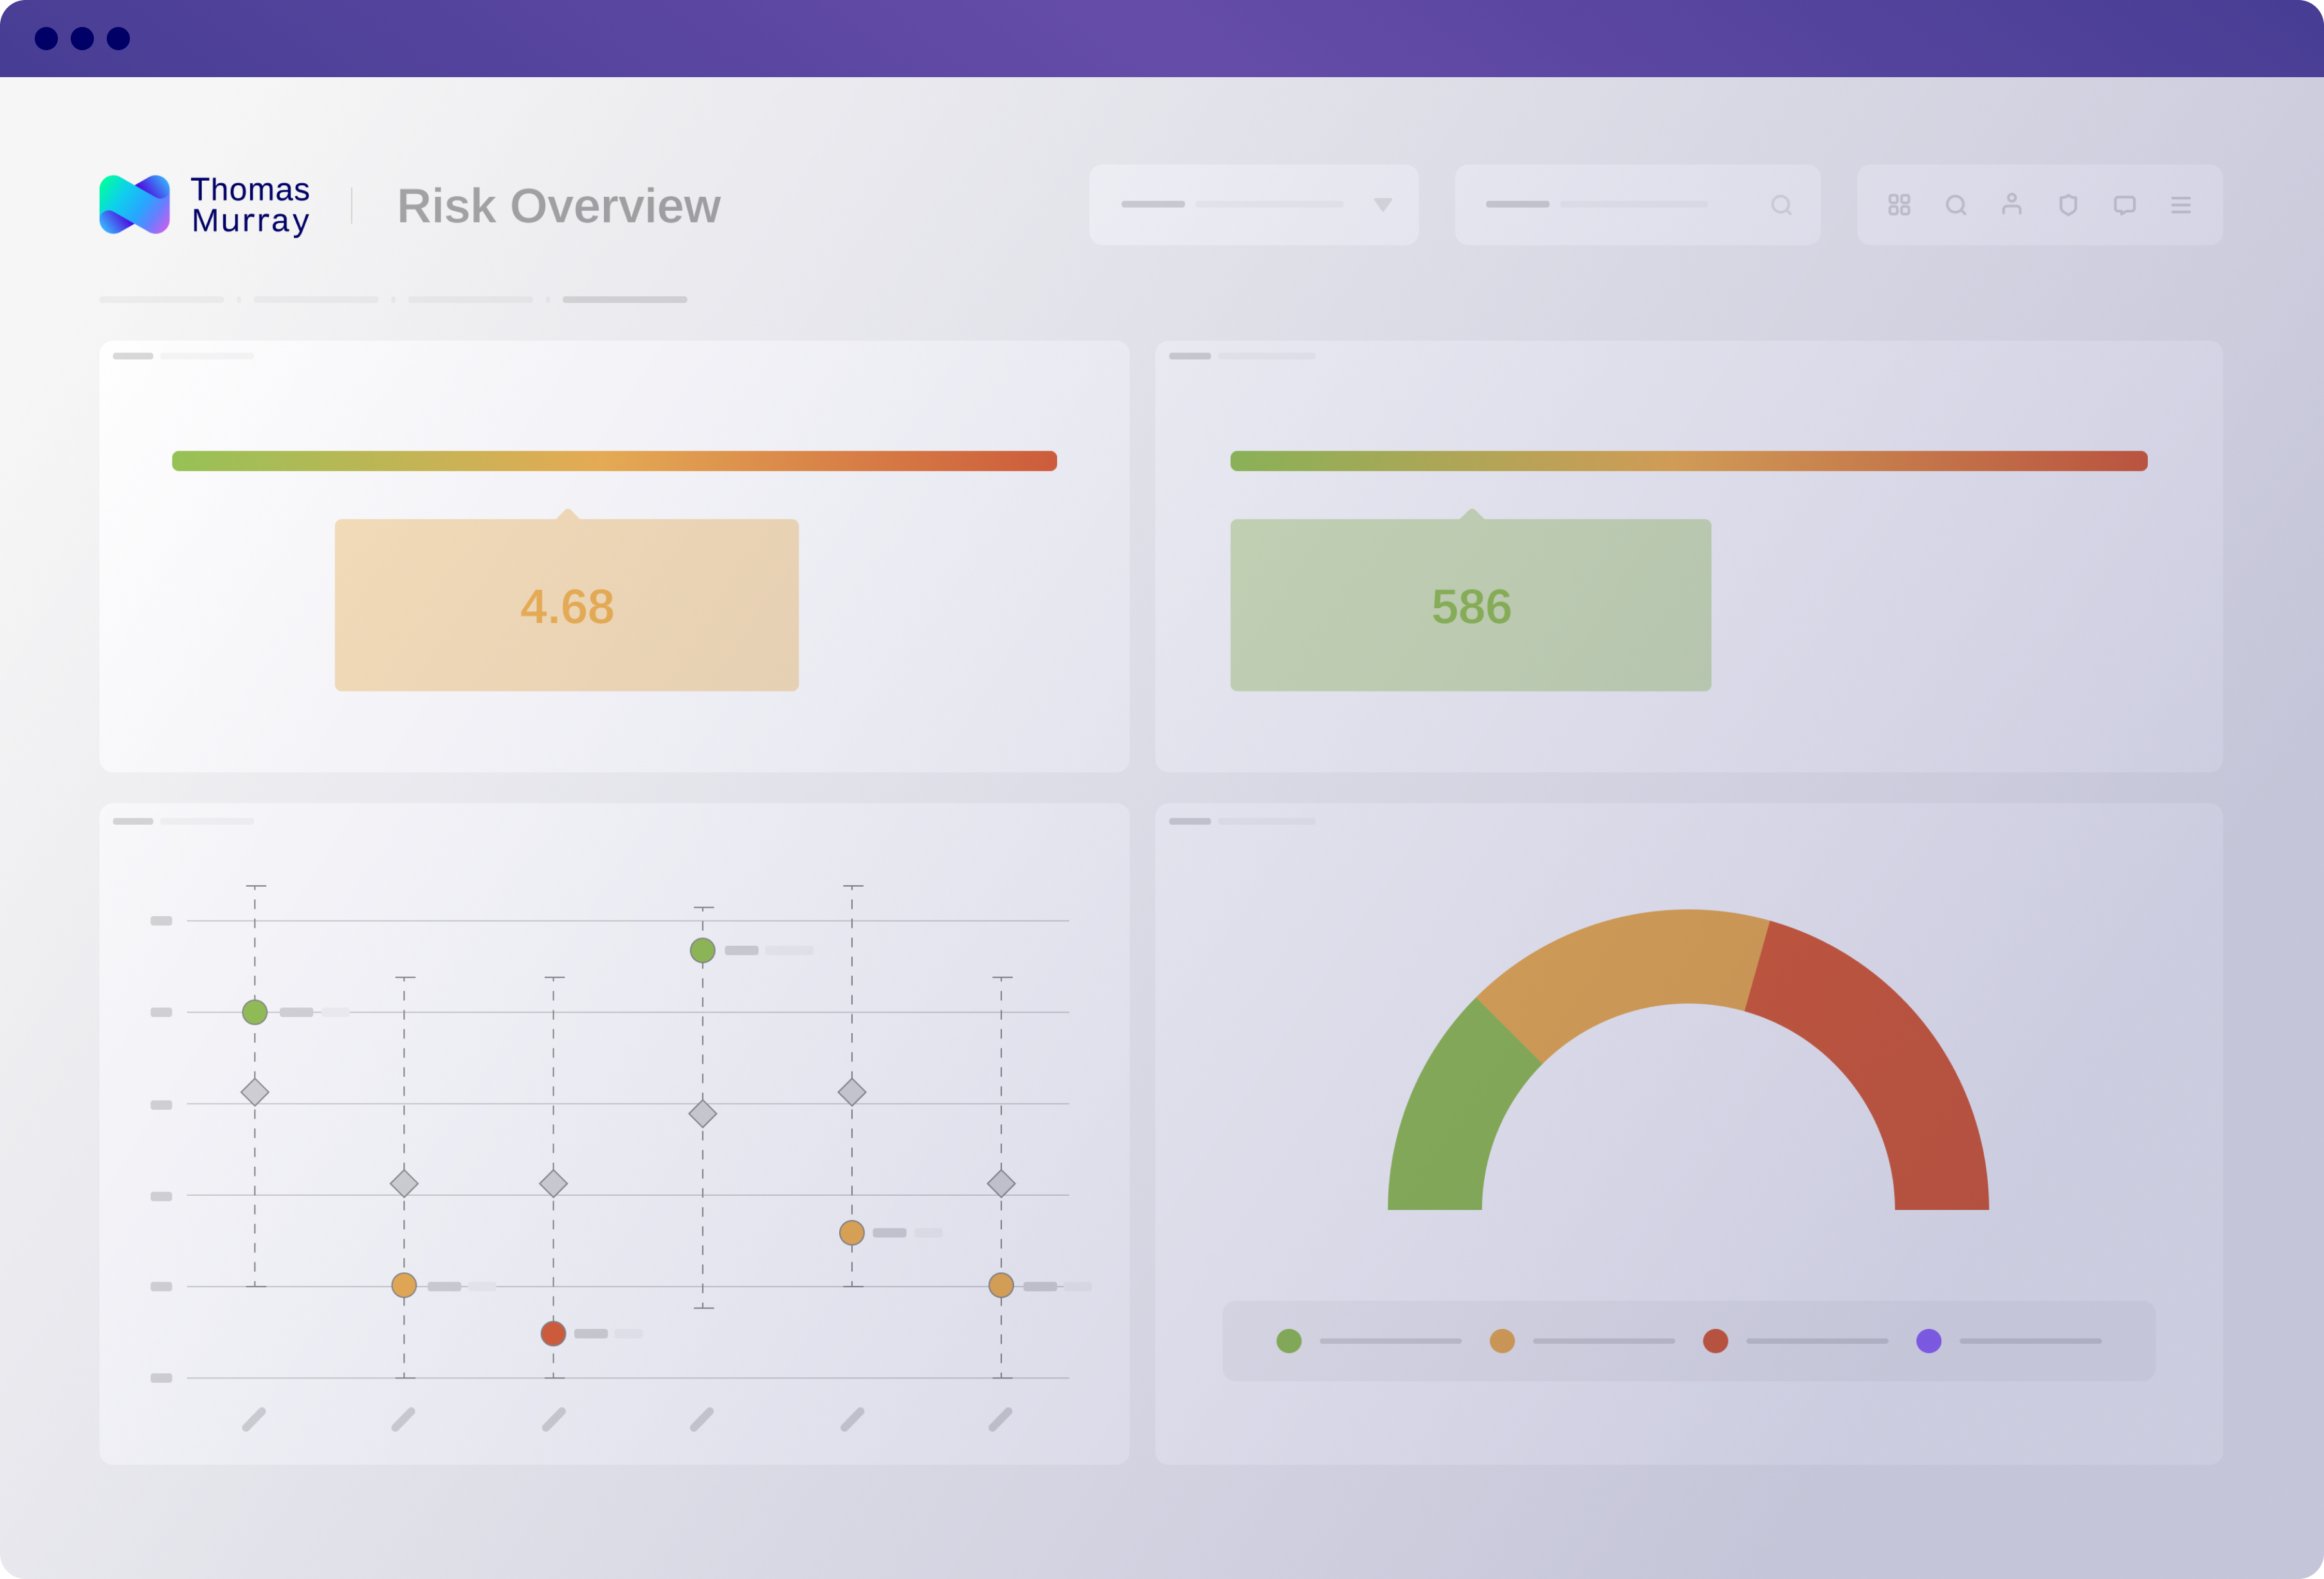Click the shield security icon
Screen dimensions: 2324x1579
pyautogui.click(x=2068, y=205)
